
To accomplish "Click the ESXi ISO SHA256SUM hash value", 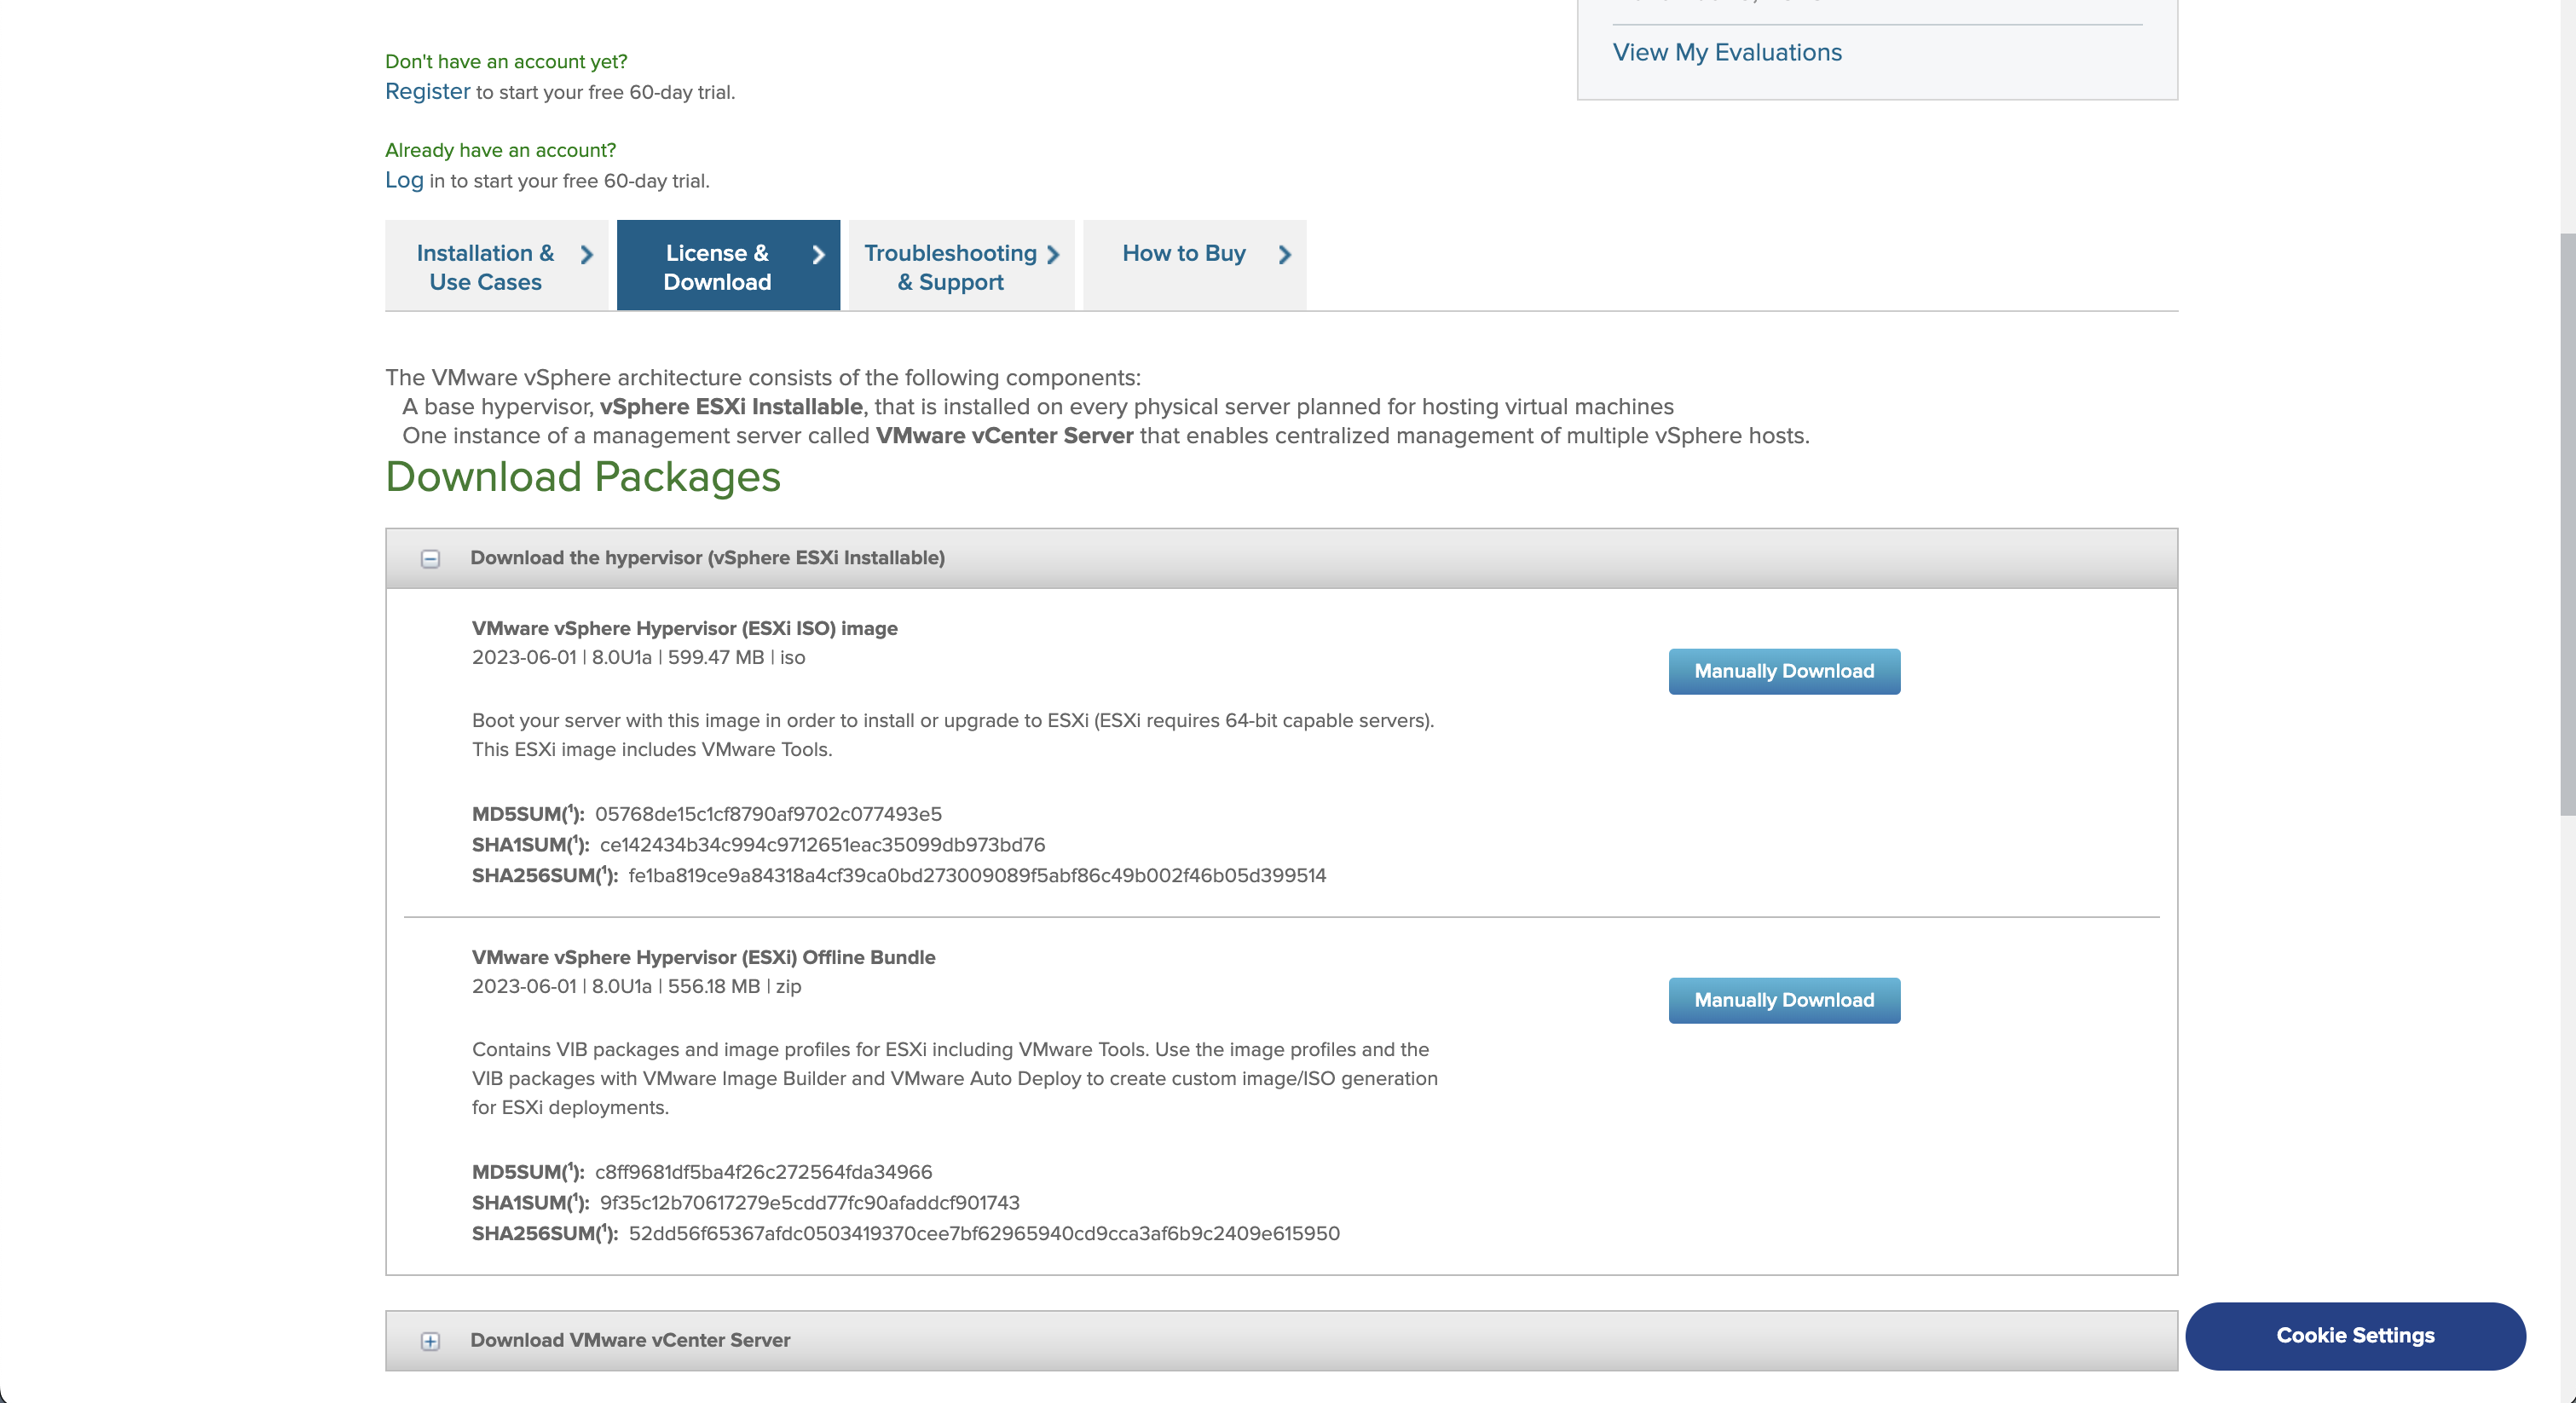I will (977, 875).
